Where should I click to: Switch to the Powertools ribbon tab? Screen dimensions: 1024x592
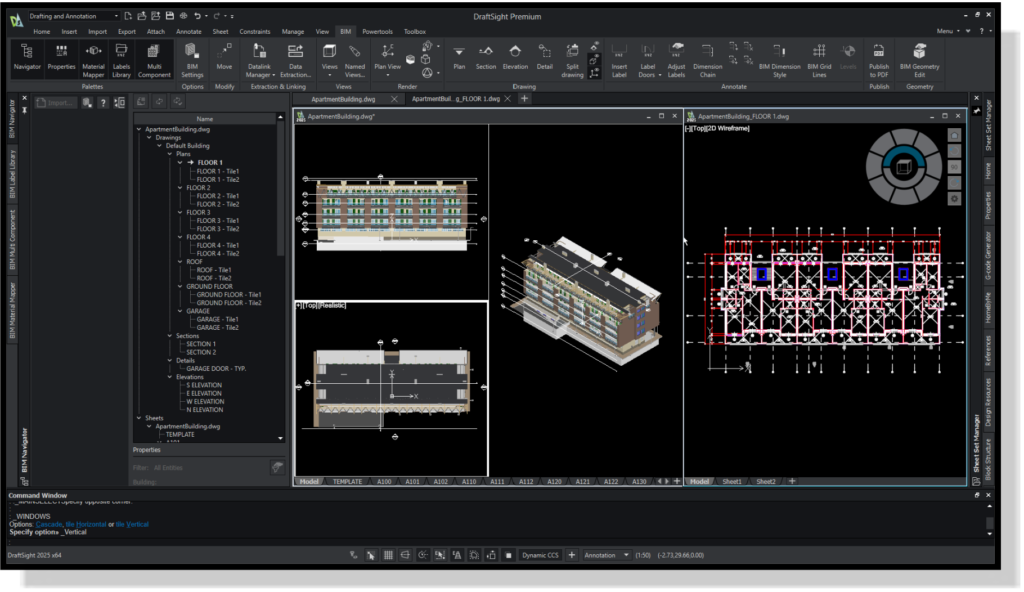click(x=377, y=31)
